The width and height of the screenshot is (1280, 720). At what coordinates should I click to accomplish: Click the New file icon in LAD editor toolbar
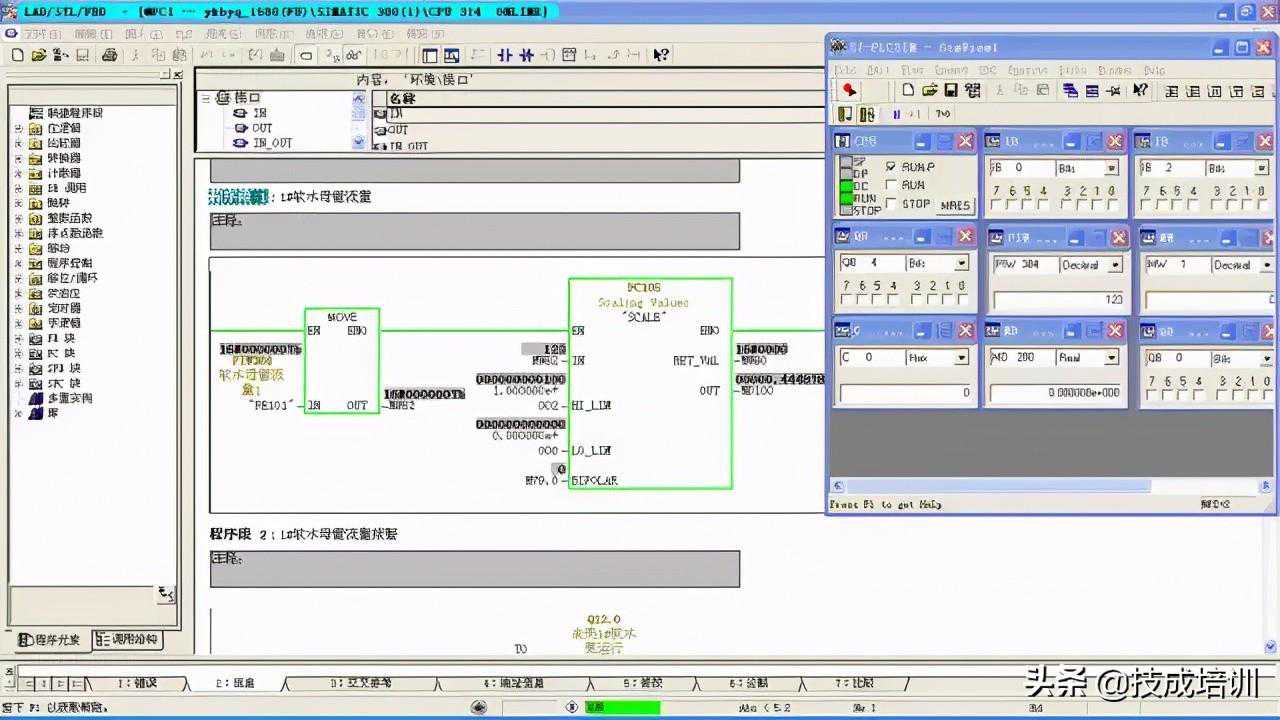click(x=15, y=55)
